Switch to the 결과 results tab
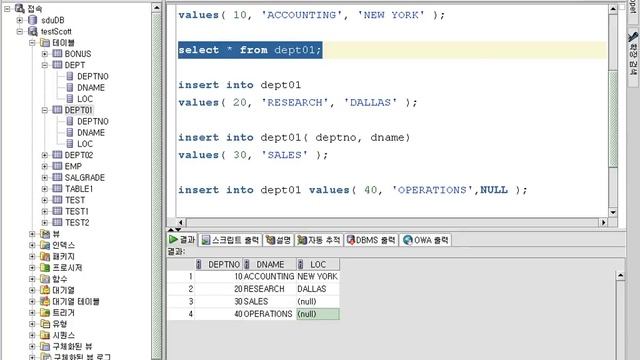 [x=182, y=240]
